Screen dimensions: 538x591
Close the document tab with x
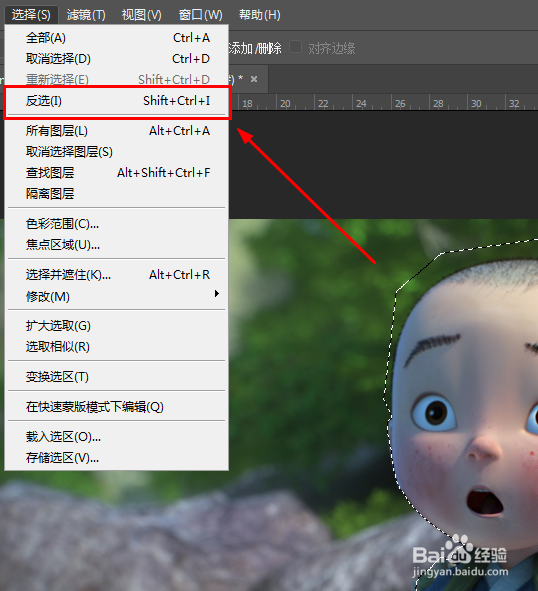pos(254,79)
